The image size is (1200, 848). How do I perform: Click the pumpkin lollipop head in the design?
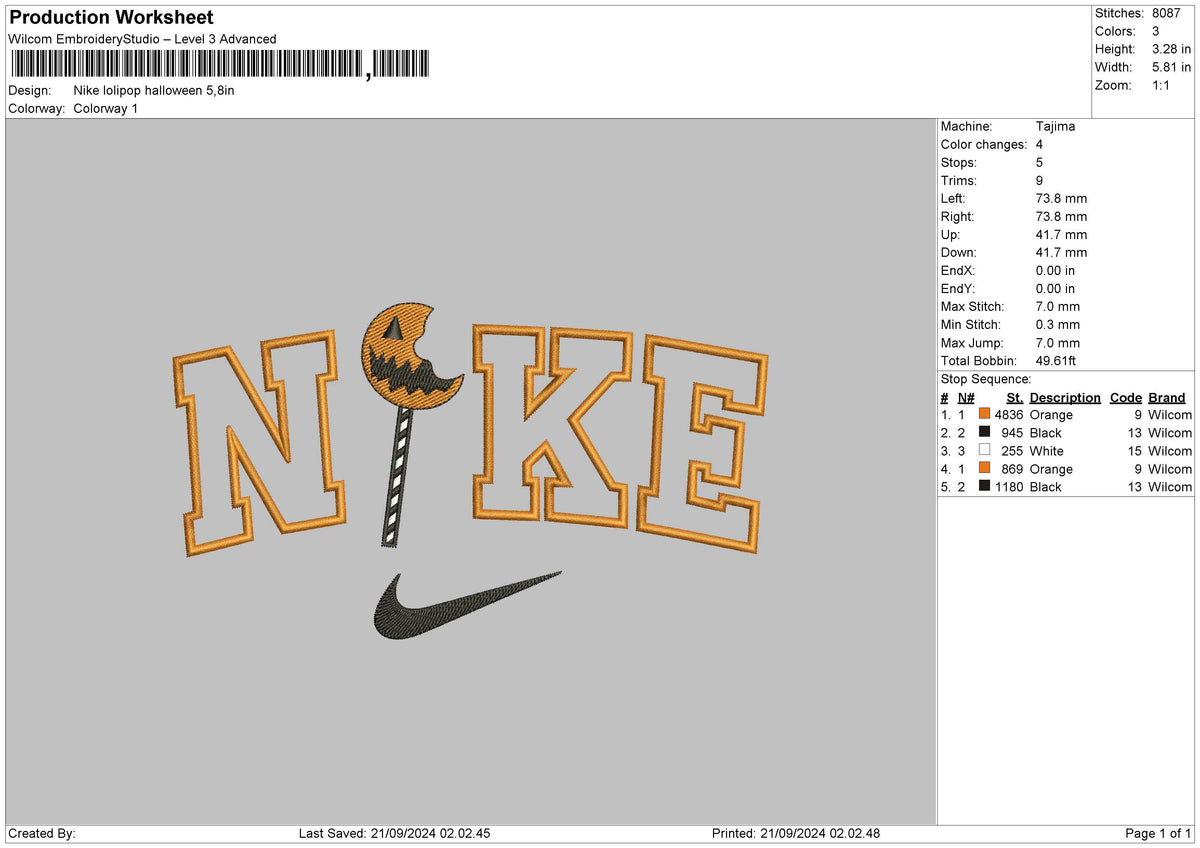[410, 355]
